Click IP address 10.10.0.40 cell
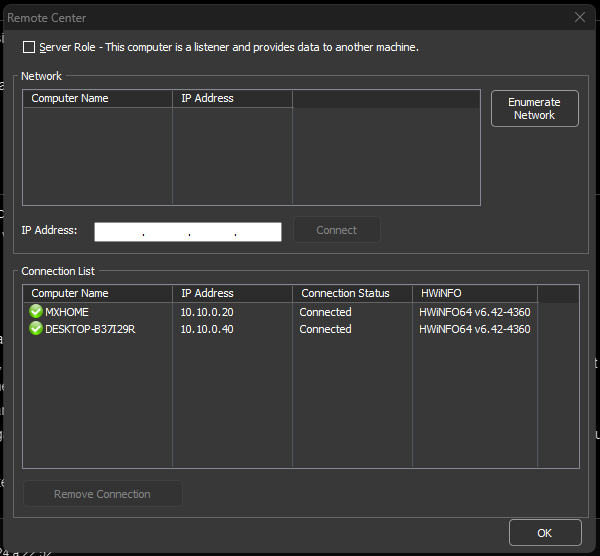600x556 pixels. coord(207,329)
